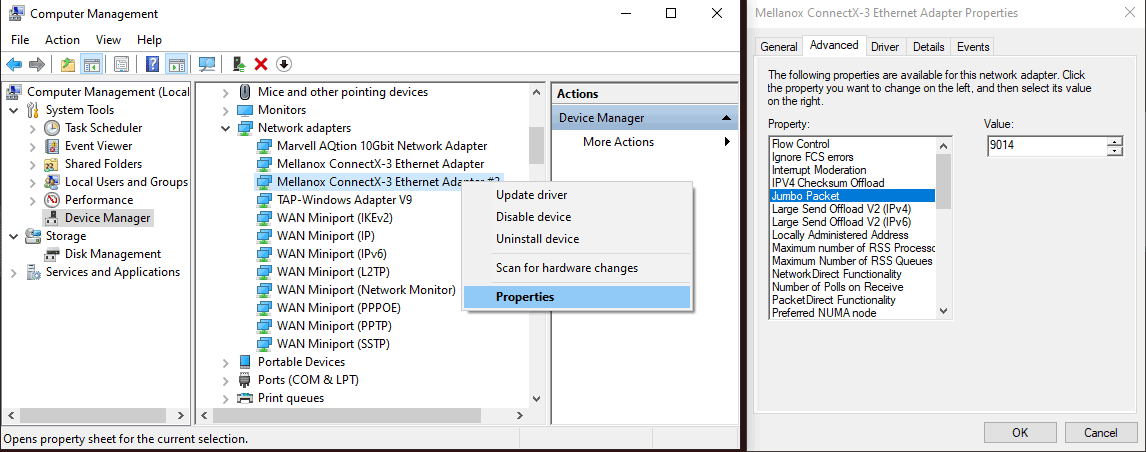Open the File menu
This screenshot has width=1146, height=452.
coord(20,39)
